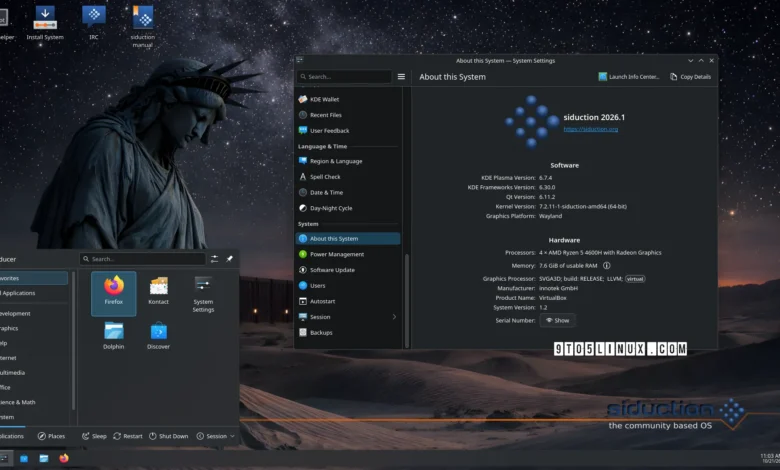This screenshot has height=470, width=780.
Task: Select Multimedia category in launcher
Action: pyautogui.click(x=33, y=373)
